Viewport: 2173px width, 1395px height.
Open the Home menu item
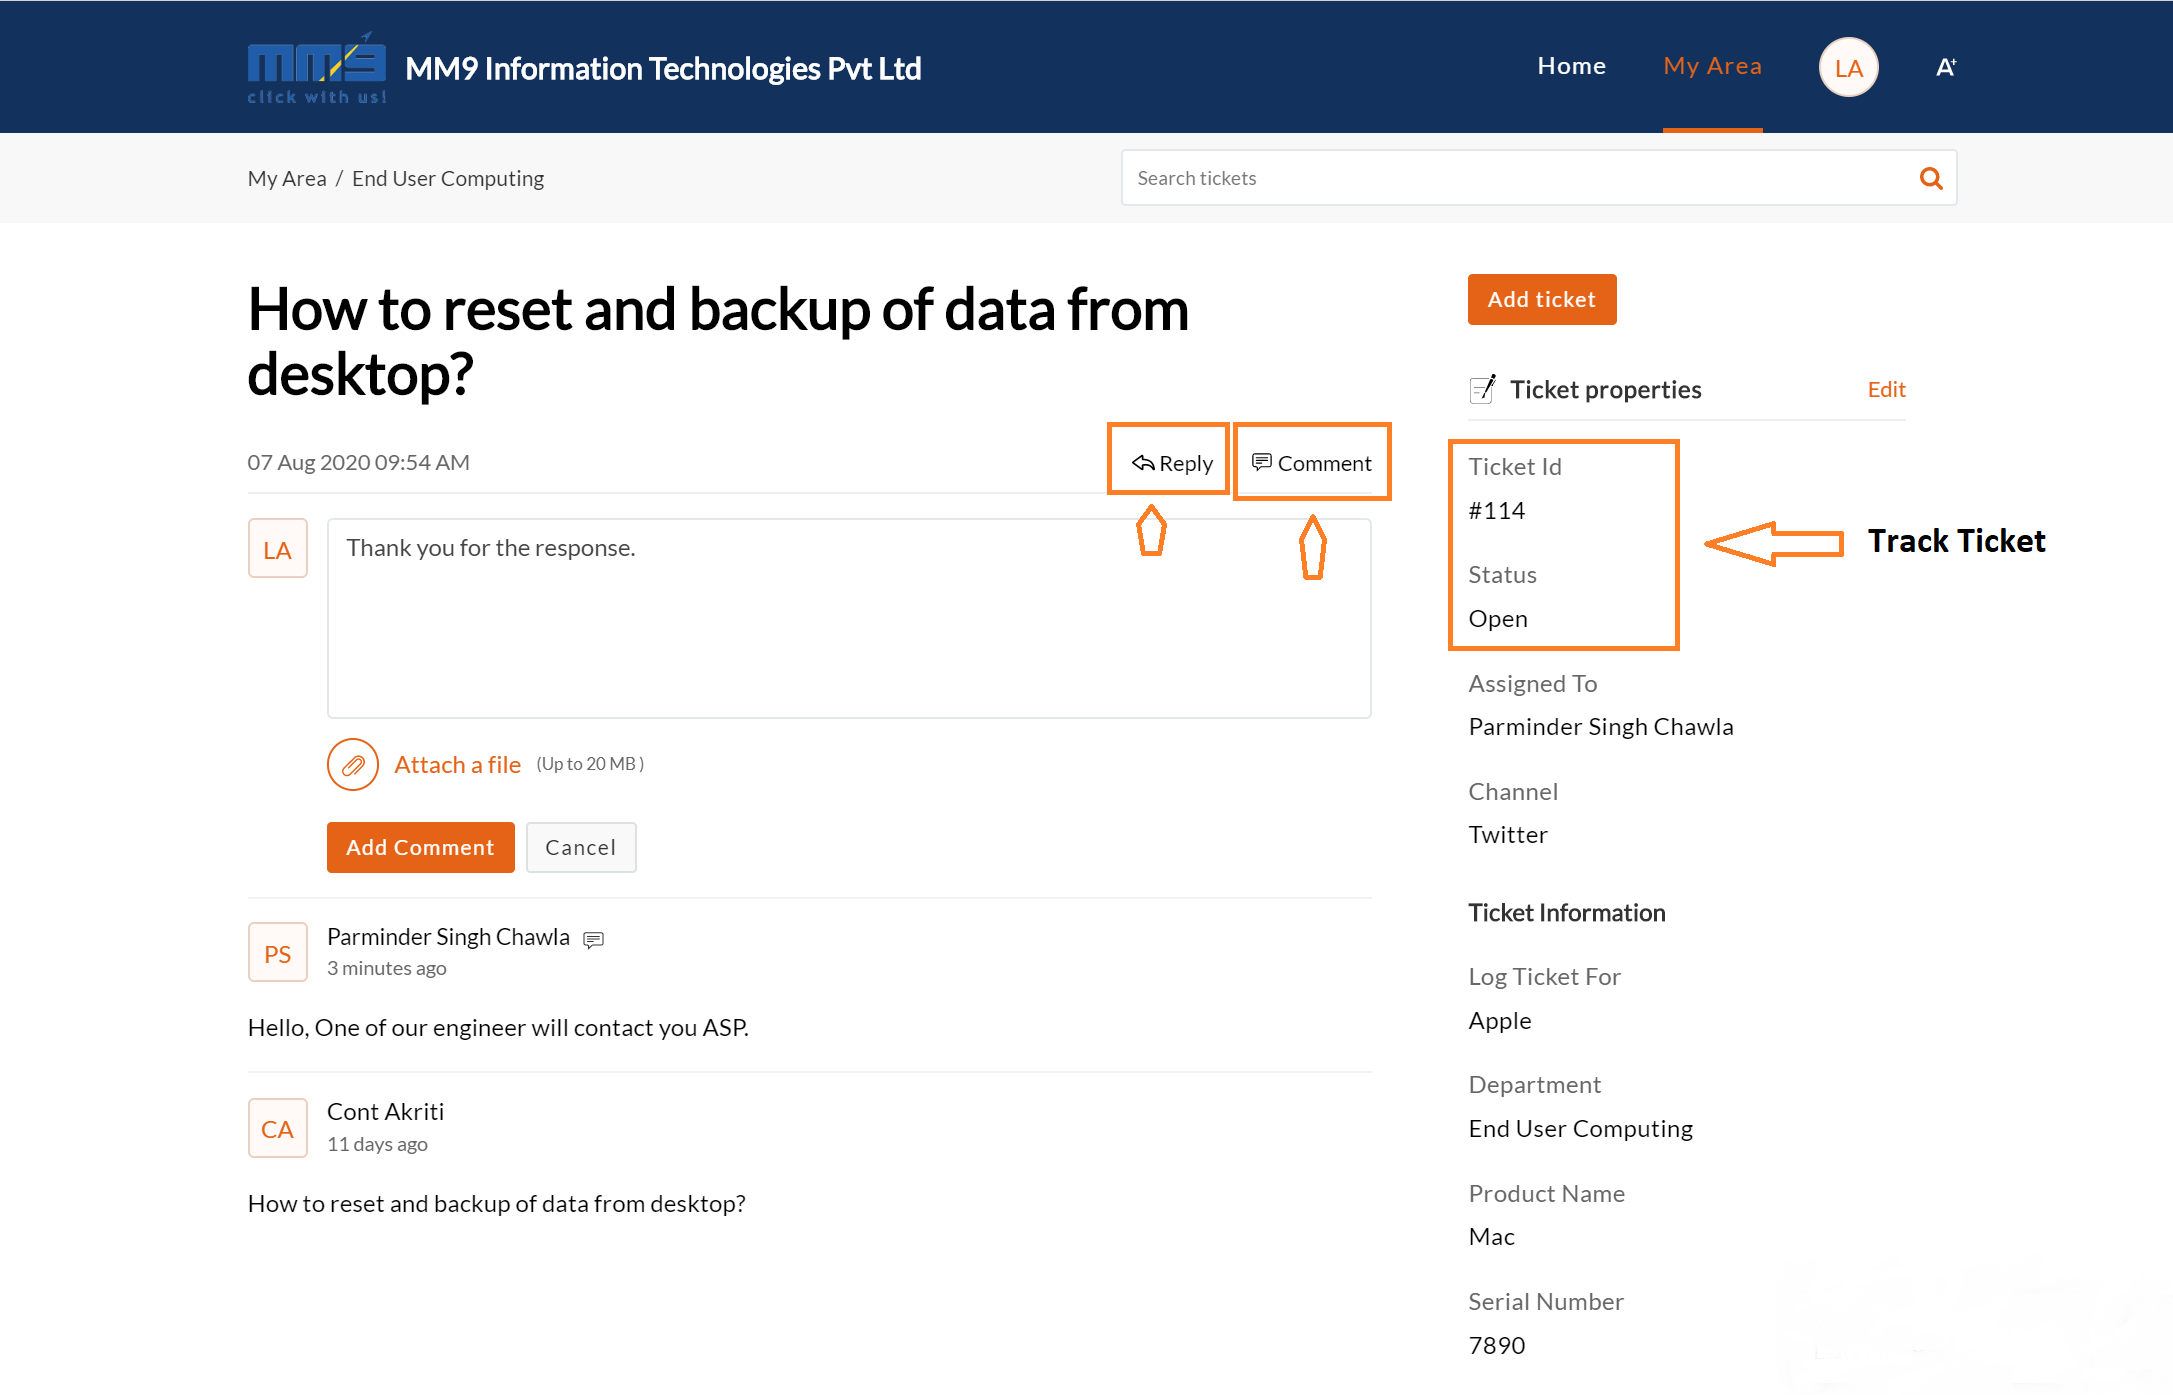click(x=1571, y=66)
